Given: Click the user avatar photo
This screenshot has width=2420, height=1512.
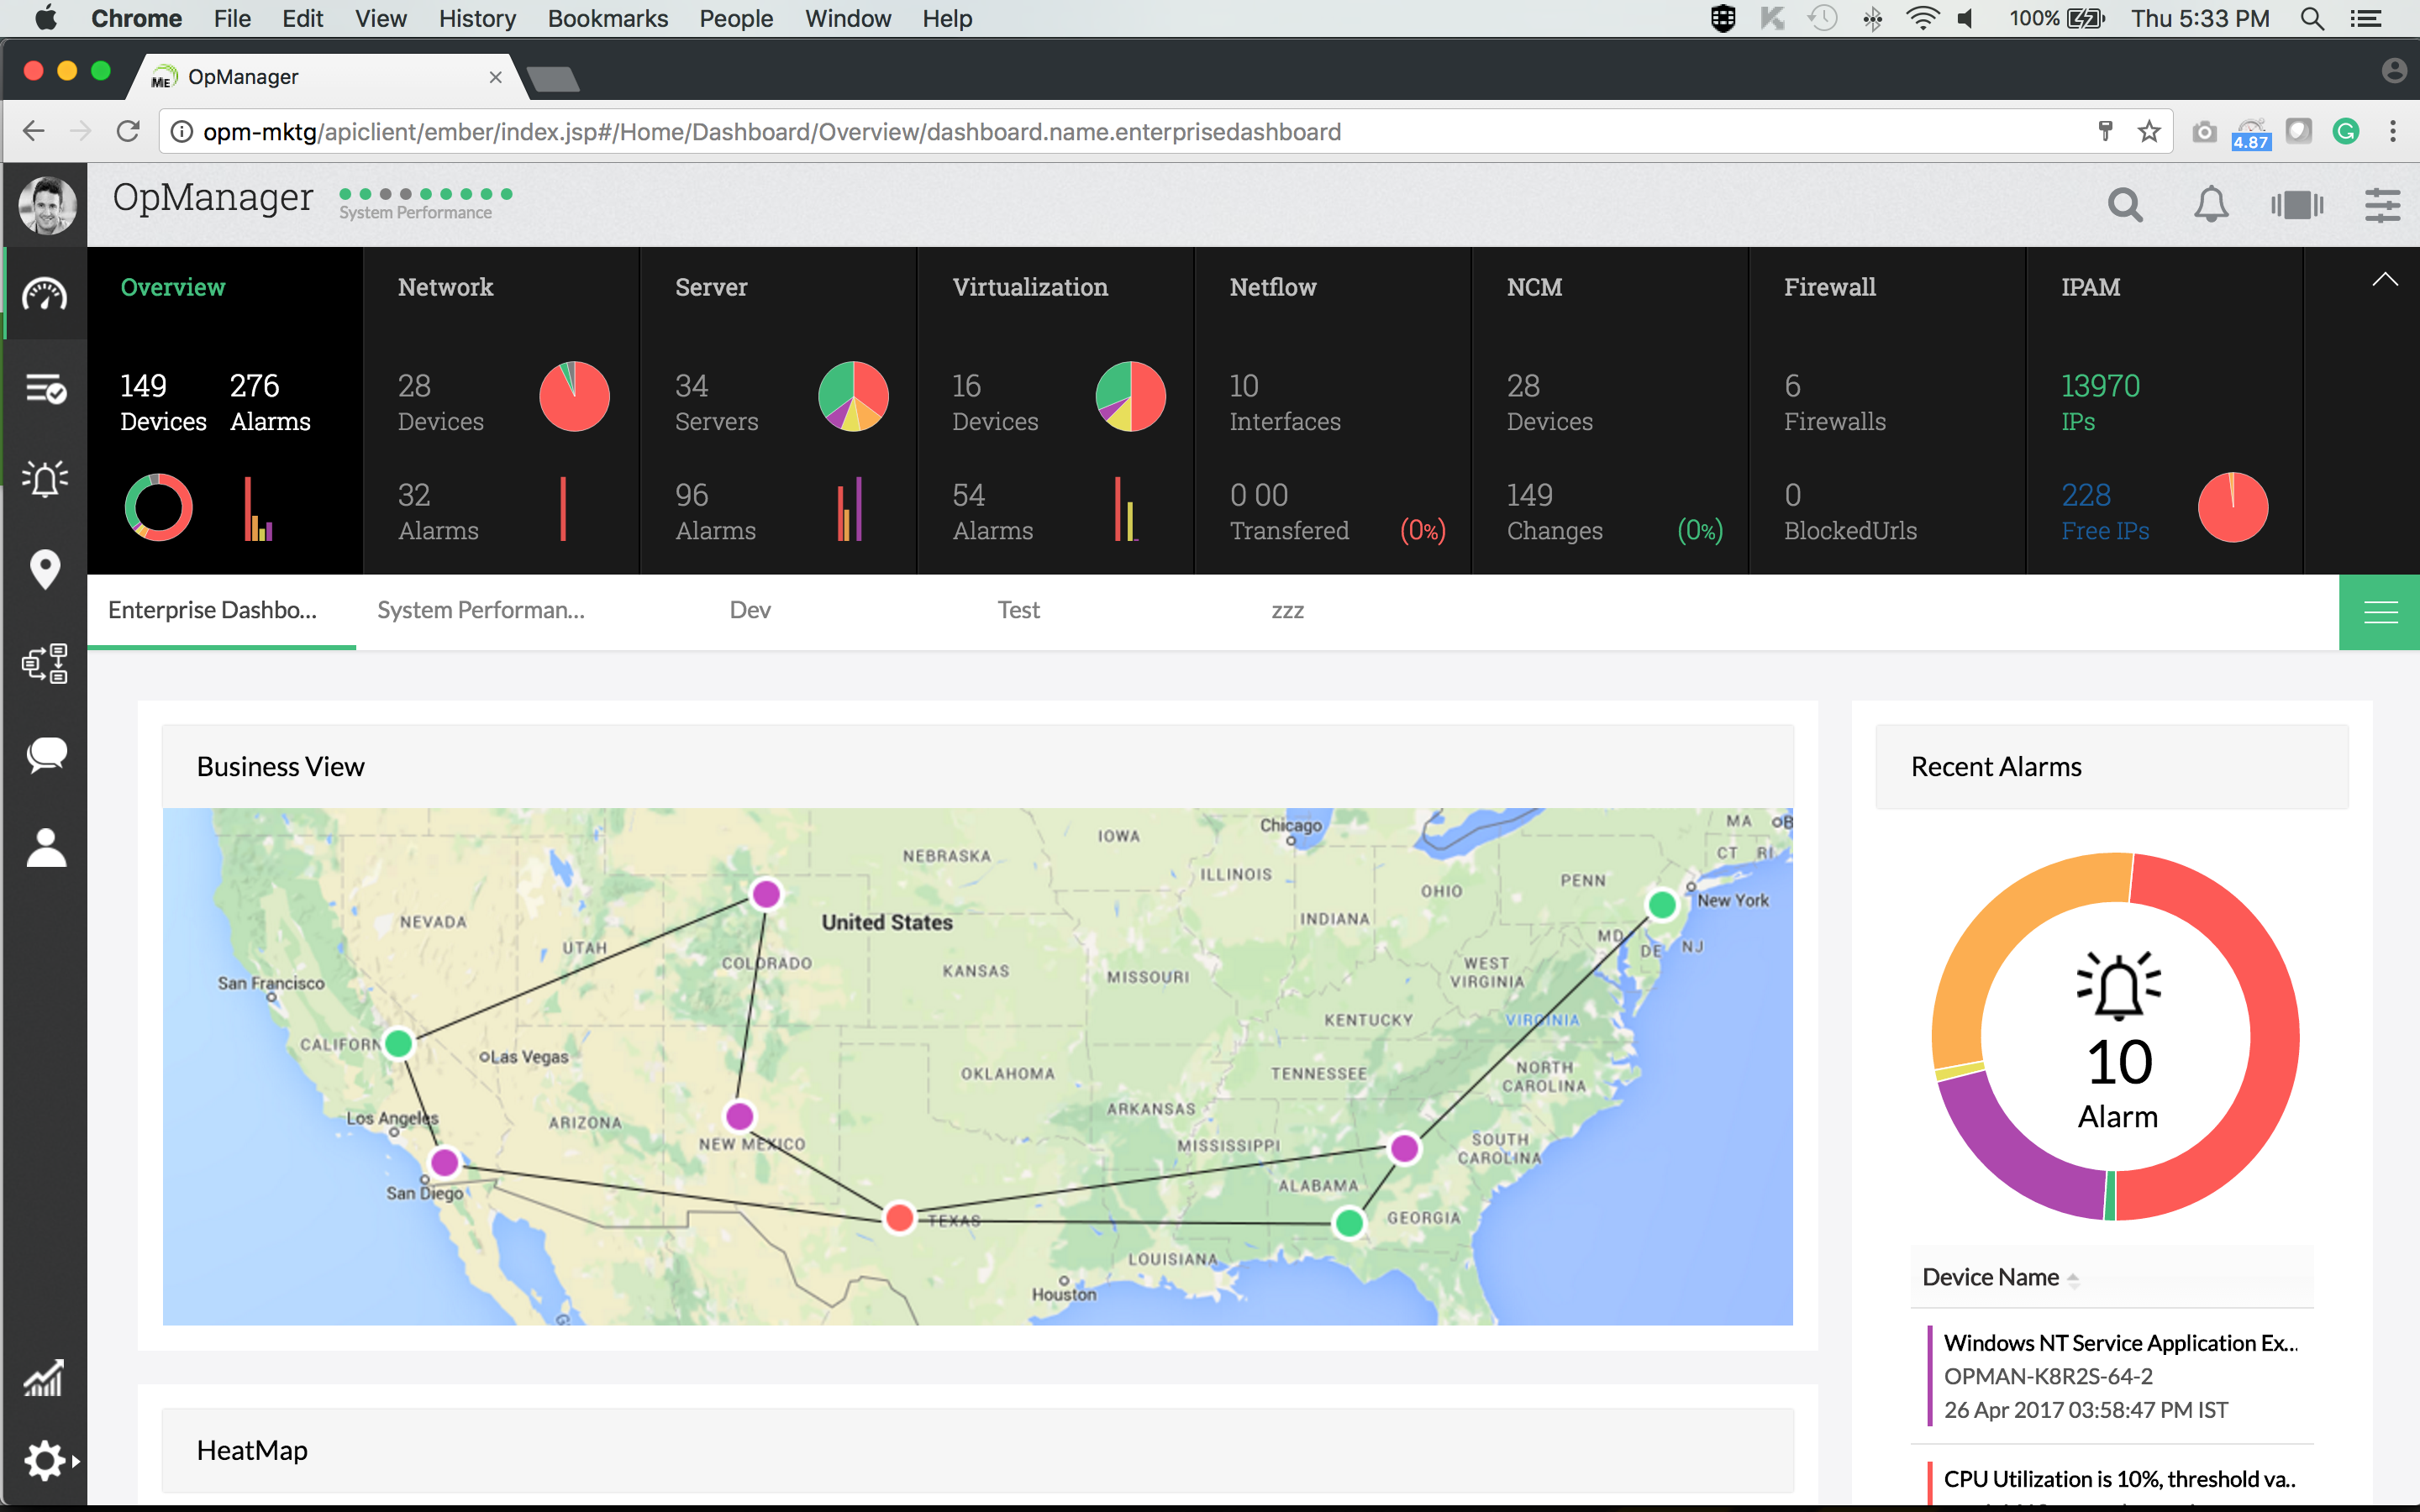Looking at the screenshot, I should pyautogui.click(x=47, y=205).
